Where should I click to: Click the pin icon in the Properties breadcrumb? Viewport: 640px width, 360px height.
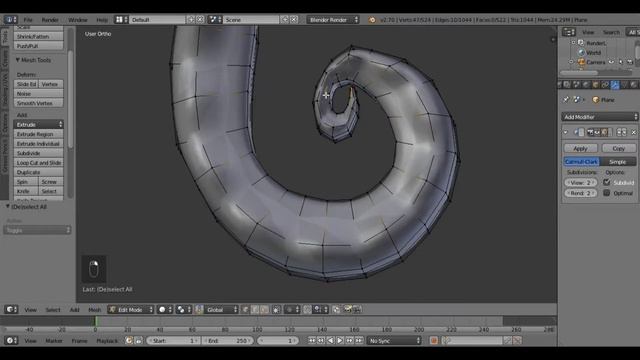coord(566,100)
